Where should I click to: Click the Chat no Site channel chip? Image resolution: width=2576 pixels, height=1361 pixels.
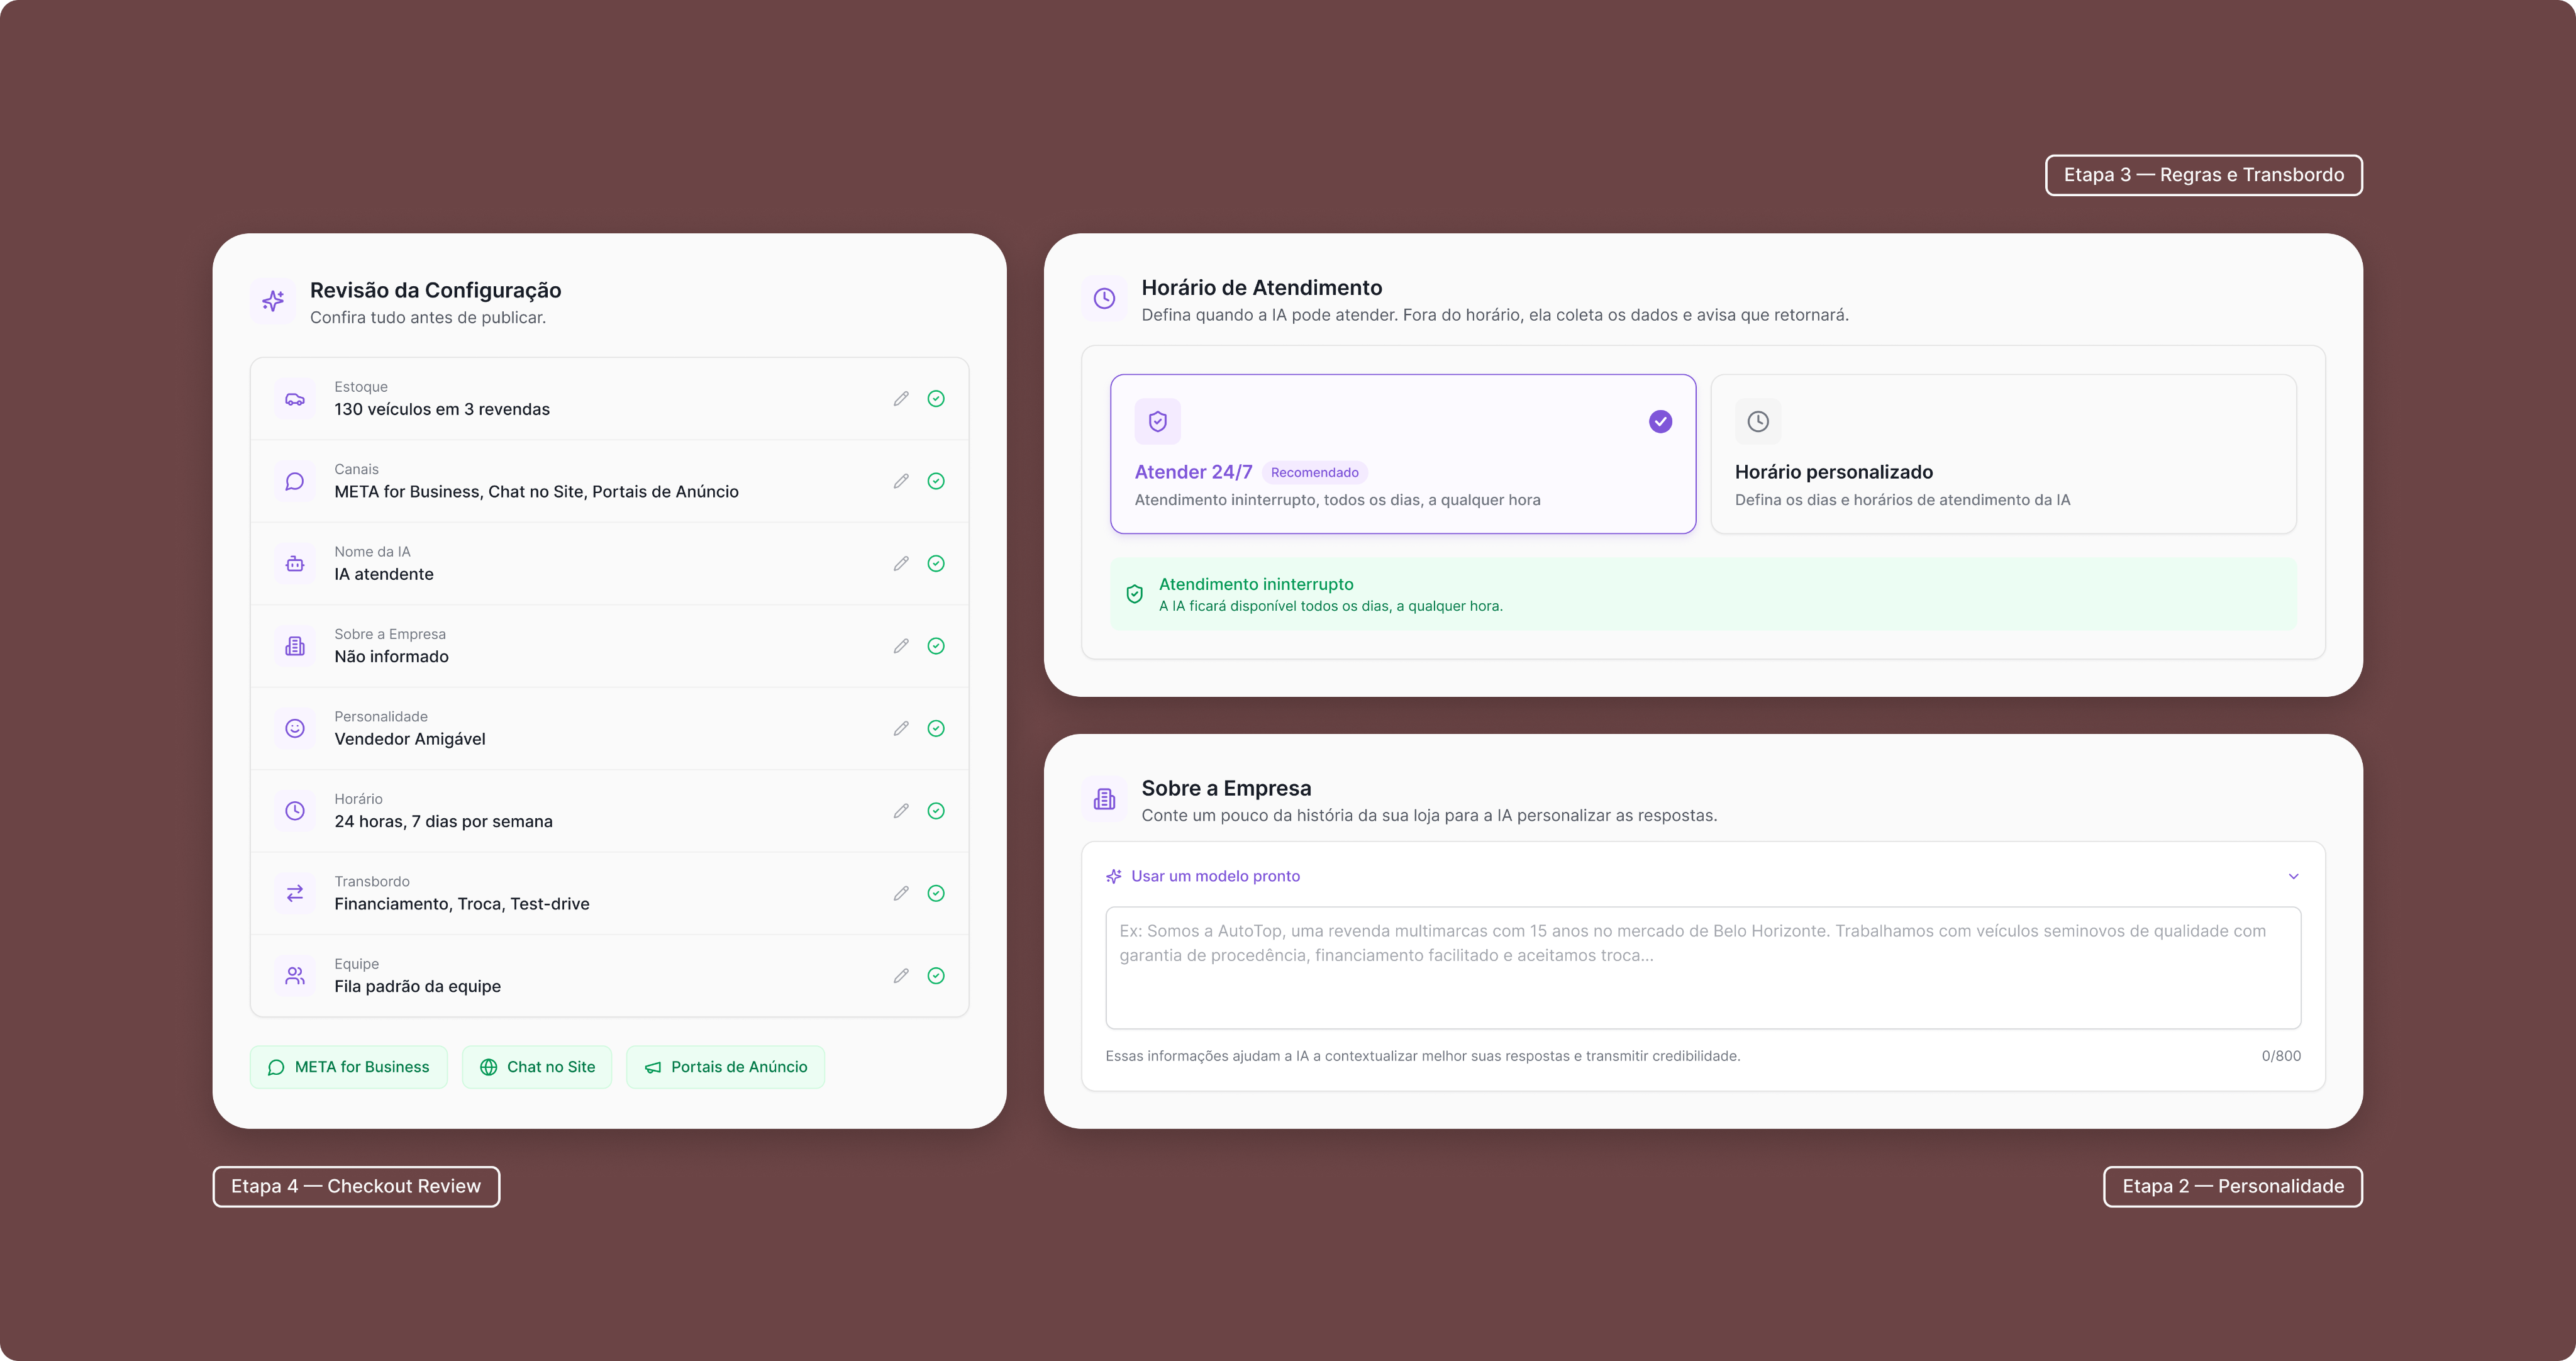537,1067
